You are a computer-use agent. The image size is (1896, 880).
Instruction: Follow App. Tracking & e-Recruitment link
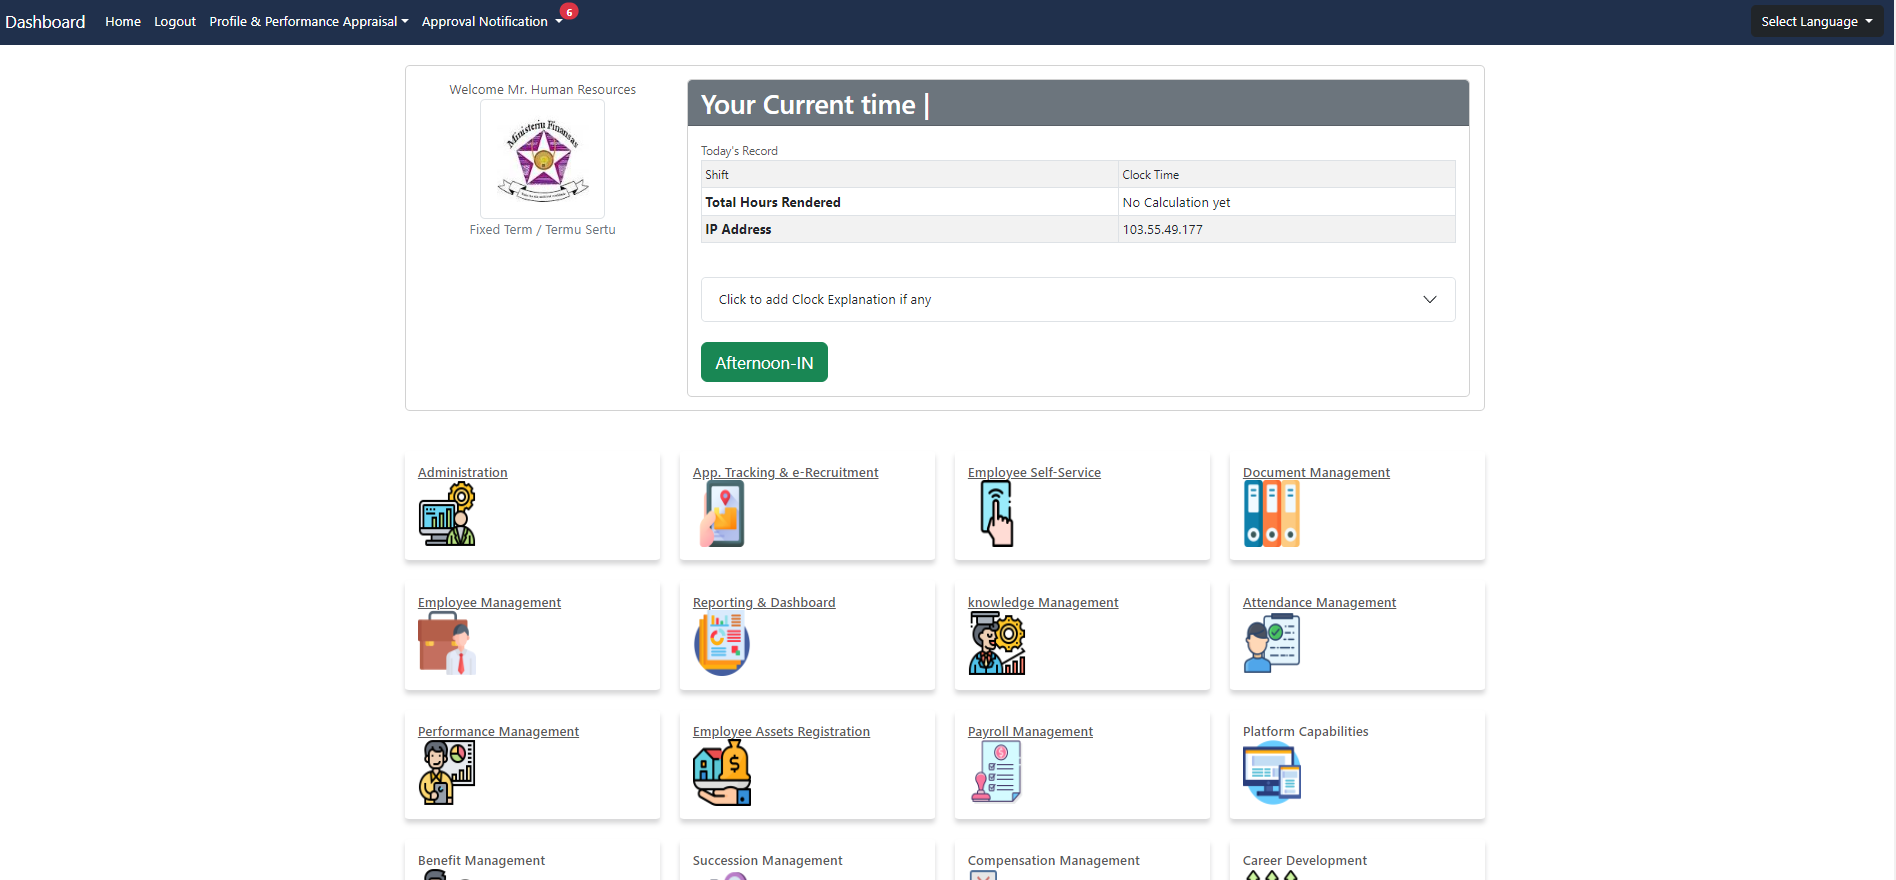(x=786, y=472)
